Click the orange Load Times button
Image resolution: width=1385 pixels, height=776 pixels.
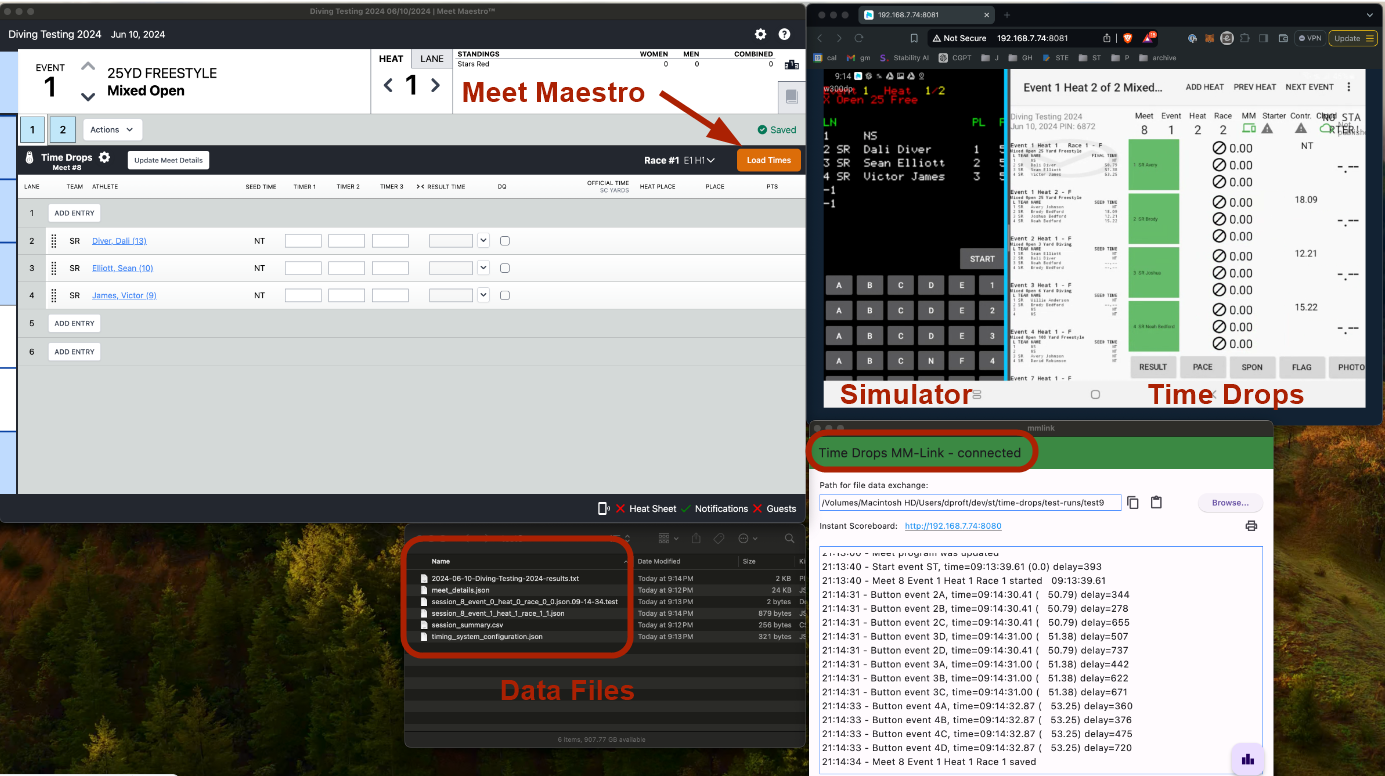tap(768, 160)
